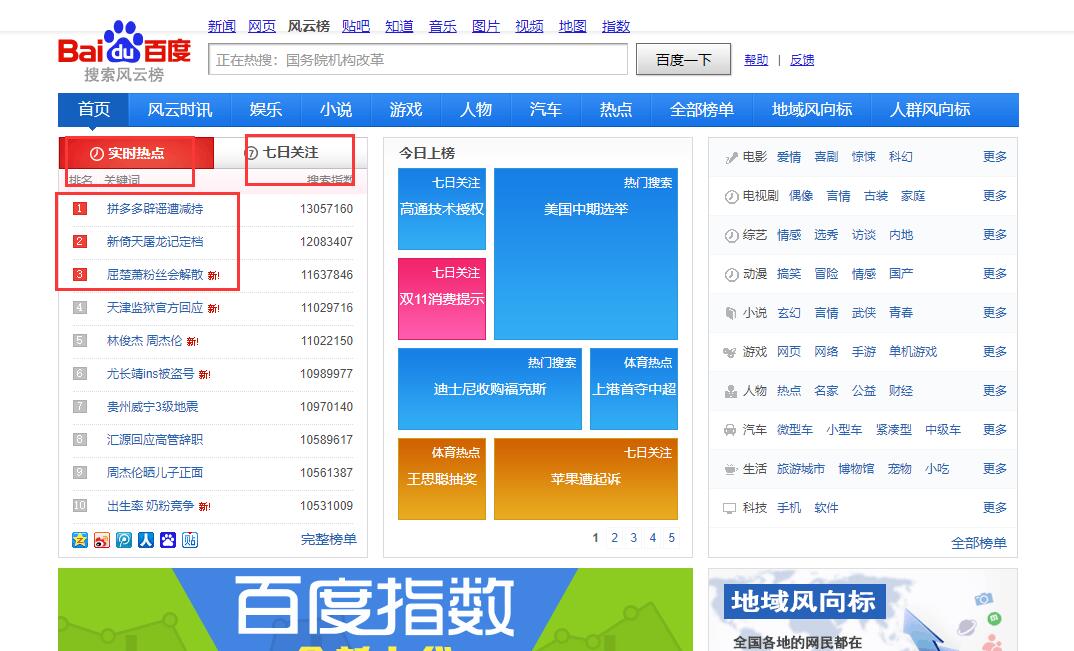This screenshot has height=651, width=1074.
Task: Open 地域风向标 in navigation bar
Action: coord(812,110)
